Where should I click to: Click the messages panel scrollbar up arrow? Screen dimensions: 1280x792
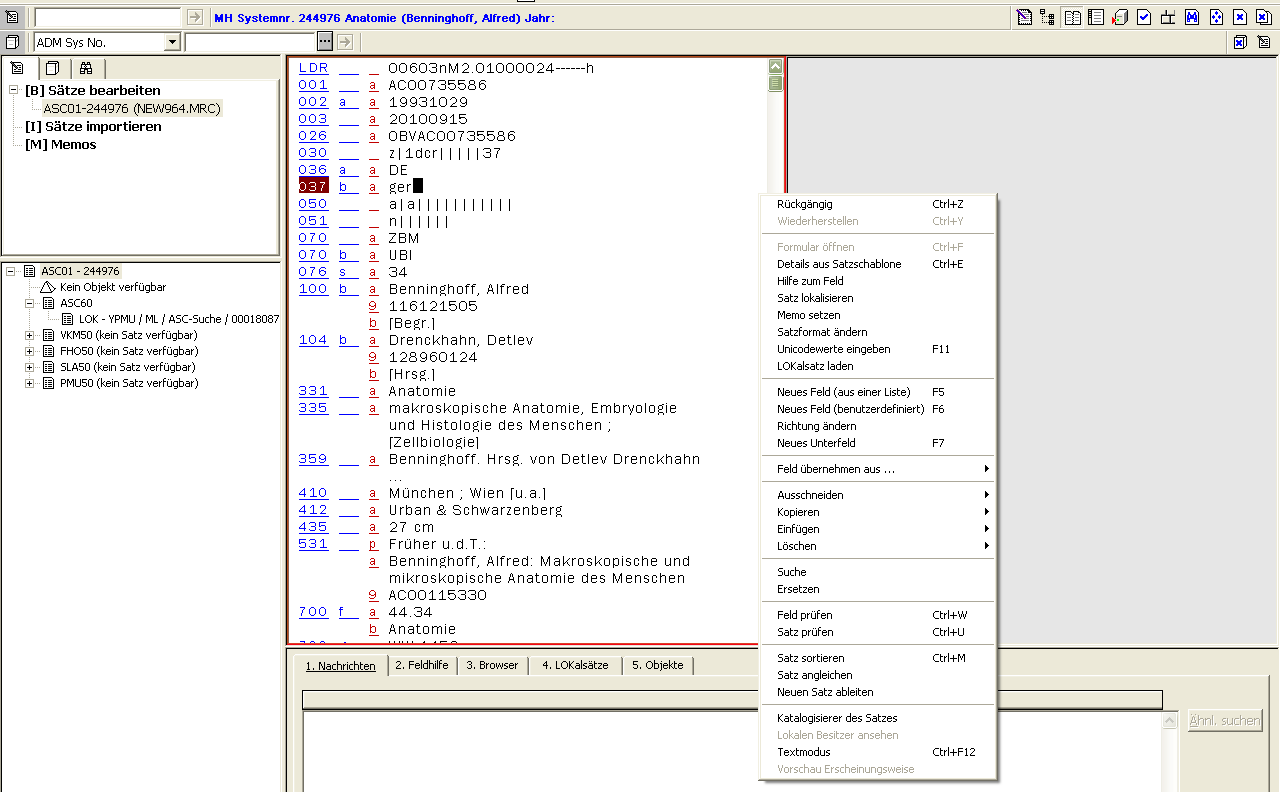click(1169, 720)
